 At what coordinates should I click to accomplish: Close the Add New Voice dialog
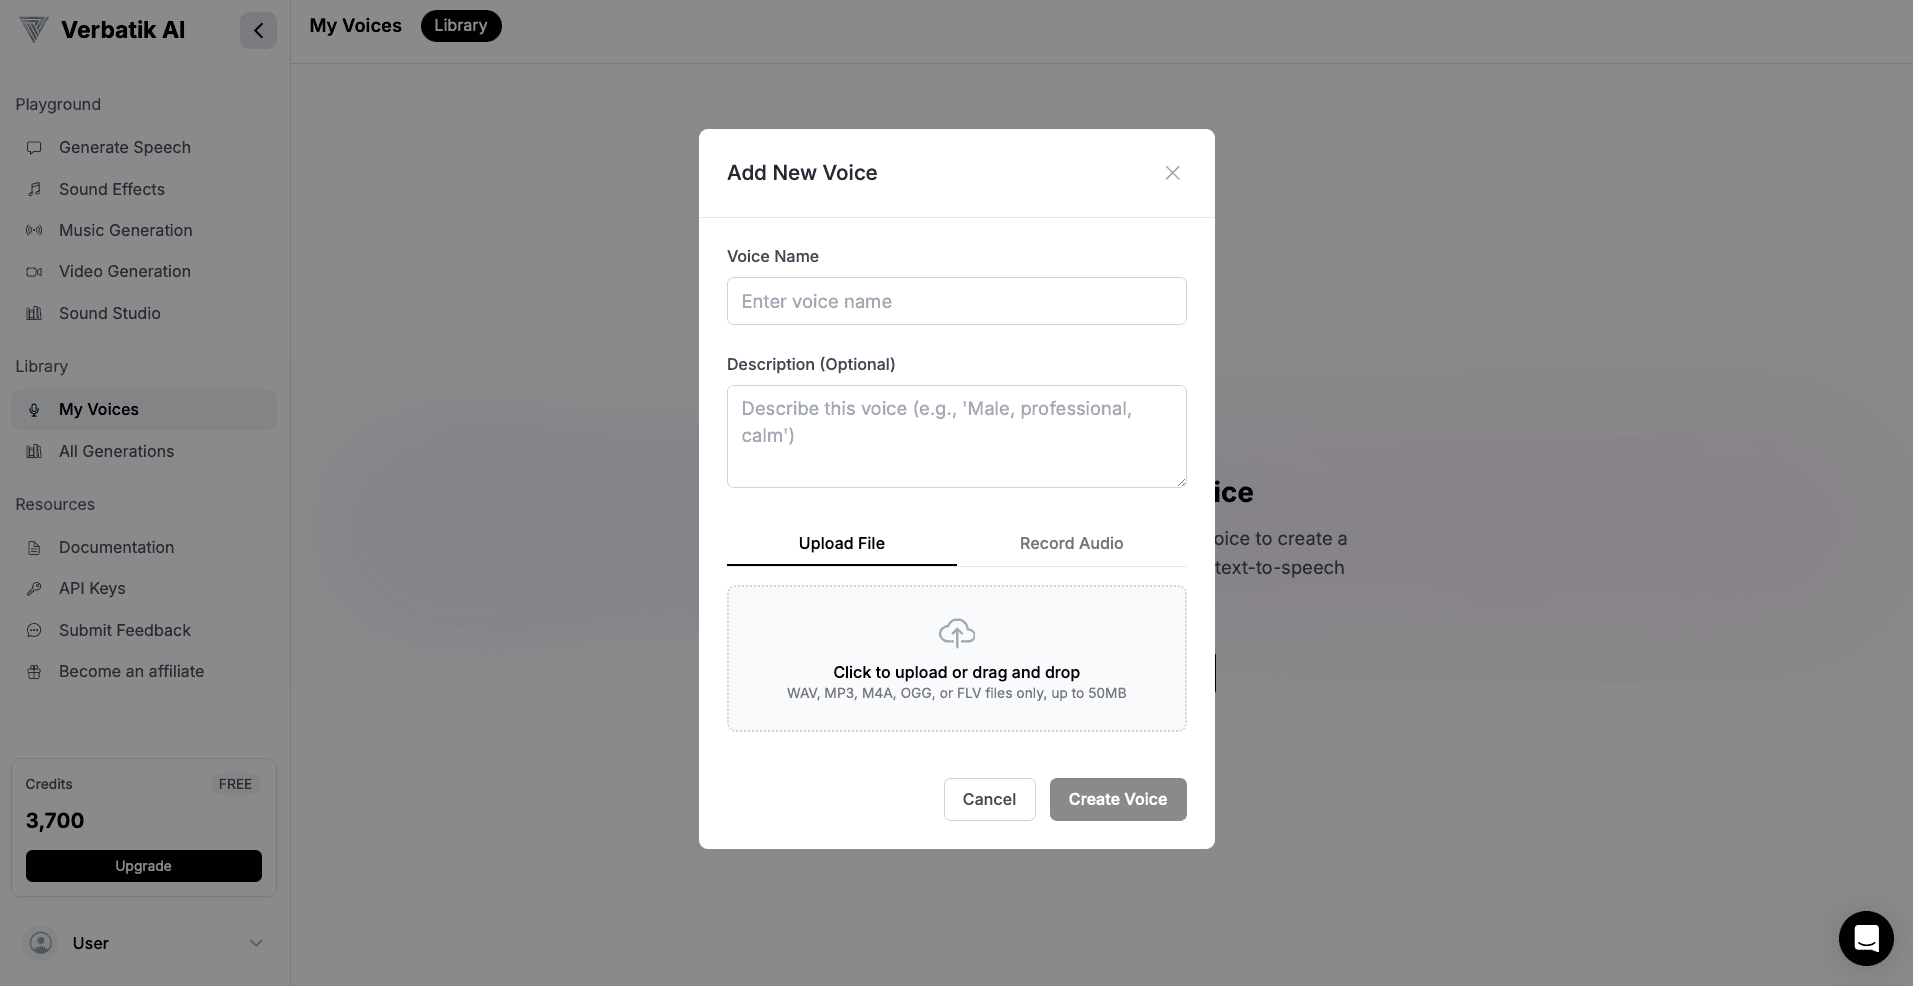(1172, 173)
